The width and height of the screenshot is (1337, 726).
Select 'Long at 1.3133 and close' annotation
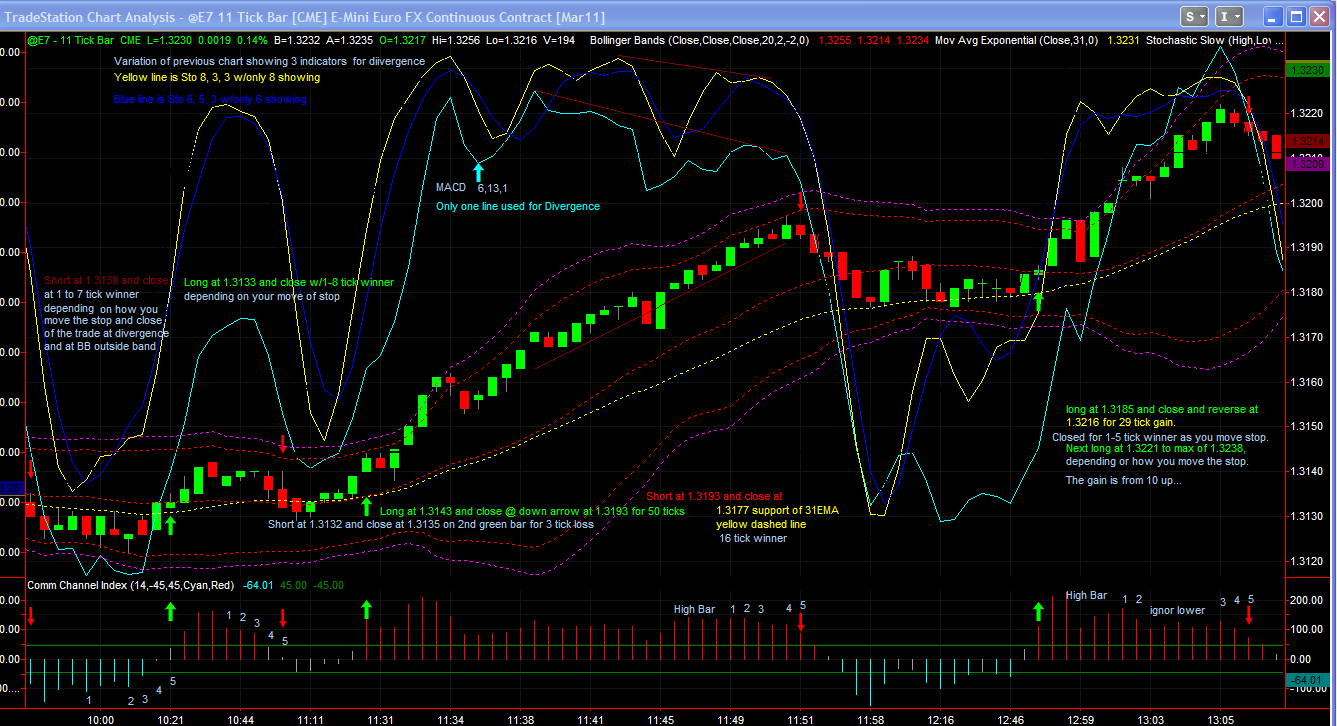[289, 282]
